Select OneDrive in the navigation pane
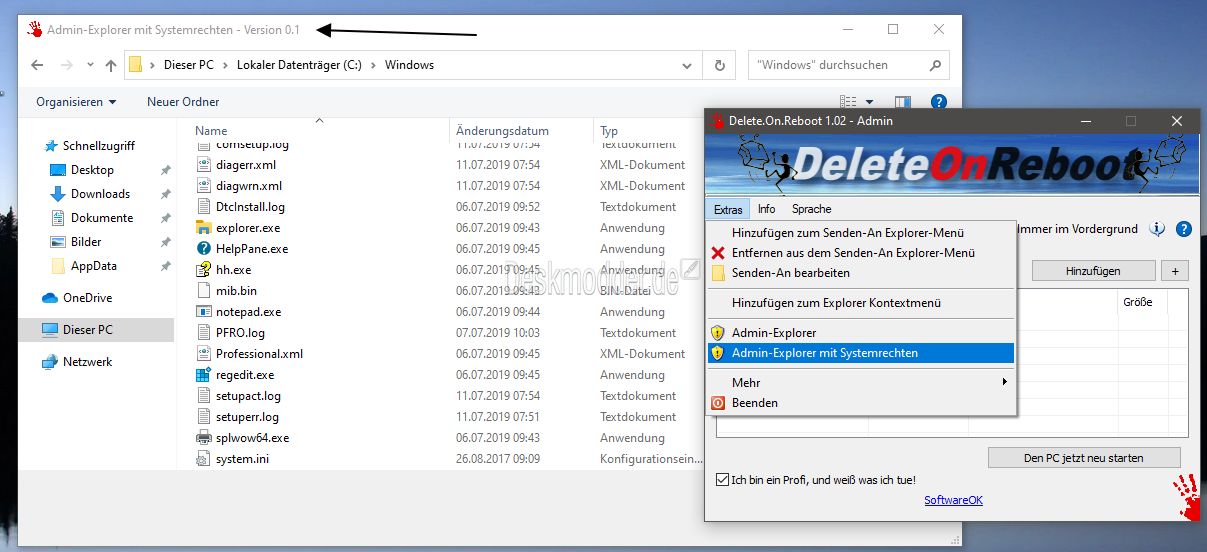Image resolution: width=1207 pixels, height=552 pixels. (87, 298)
